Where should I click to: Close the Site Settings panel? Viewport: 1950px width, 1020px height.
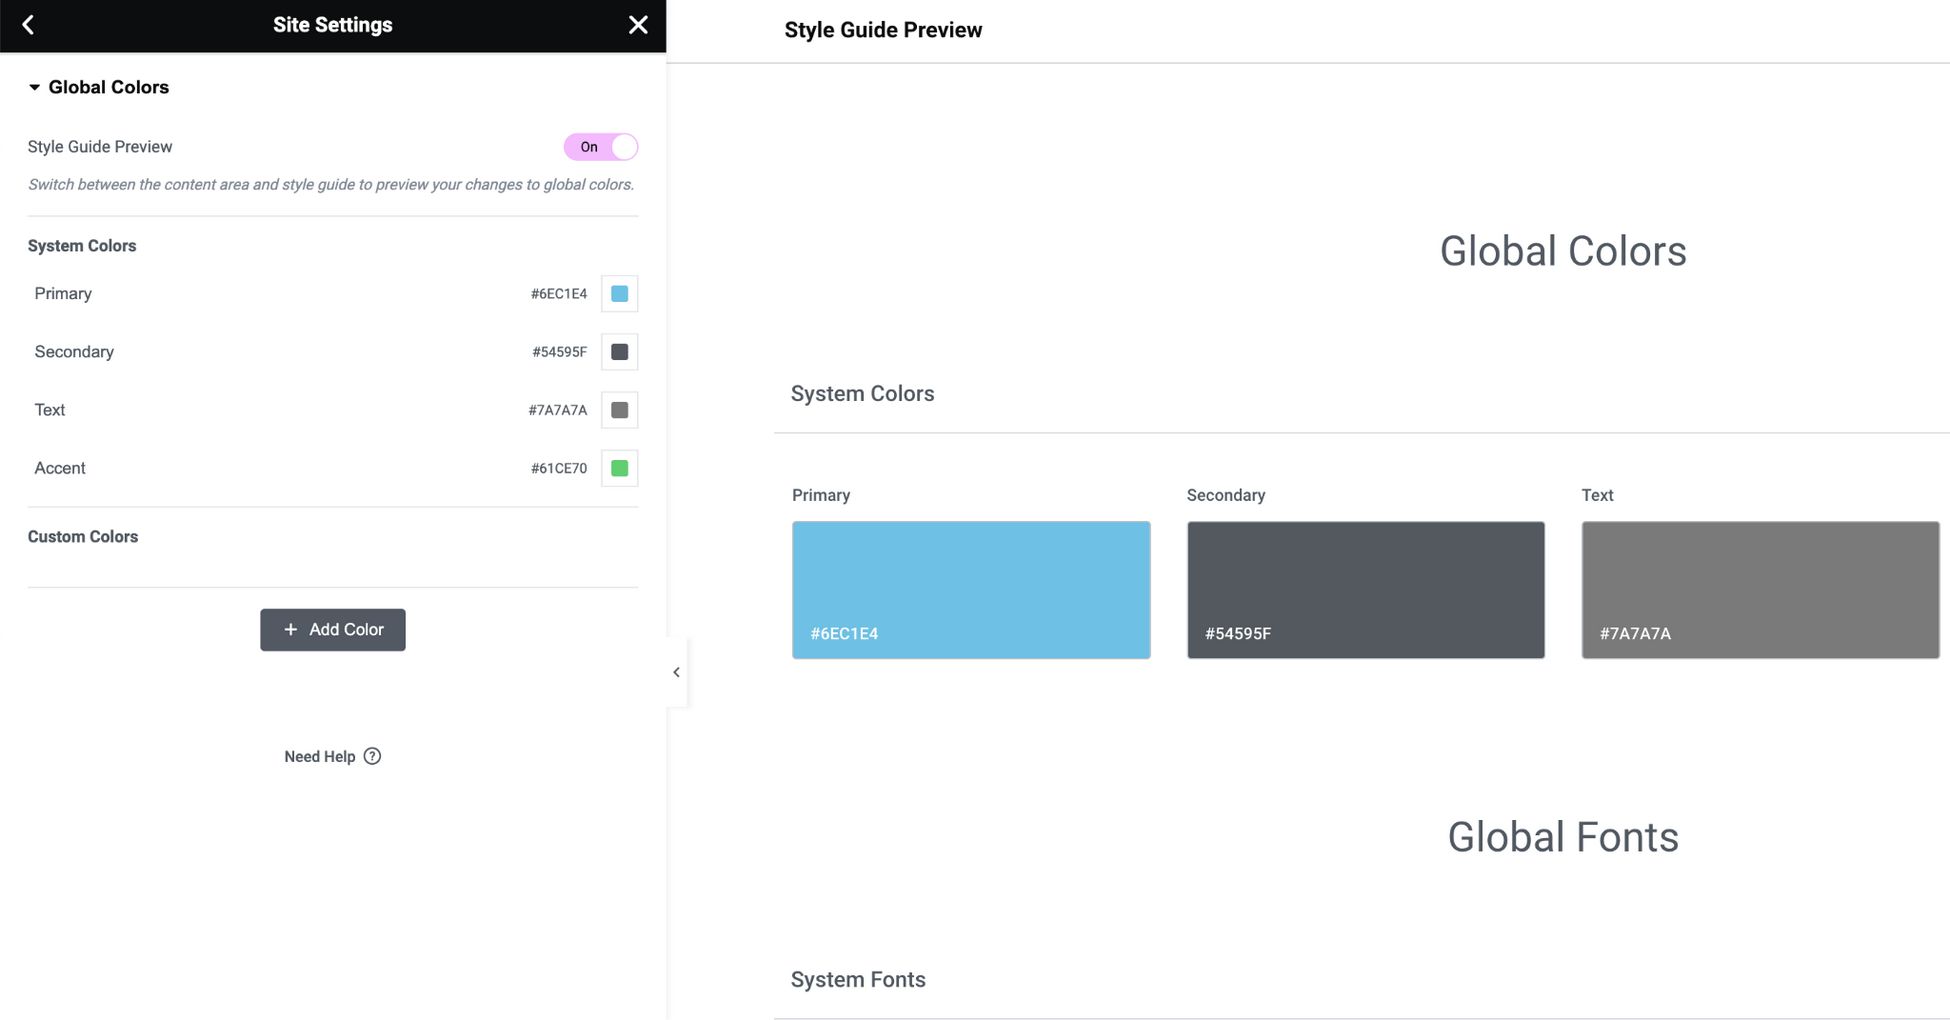pos(638,25)
